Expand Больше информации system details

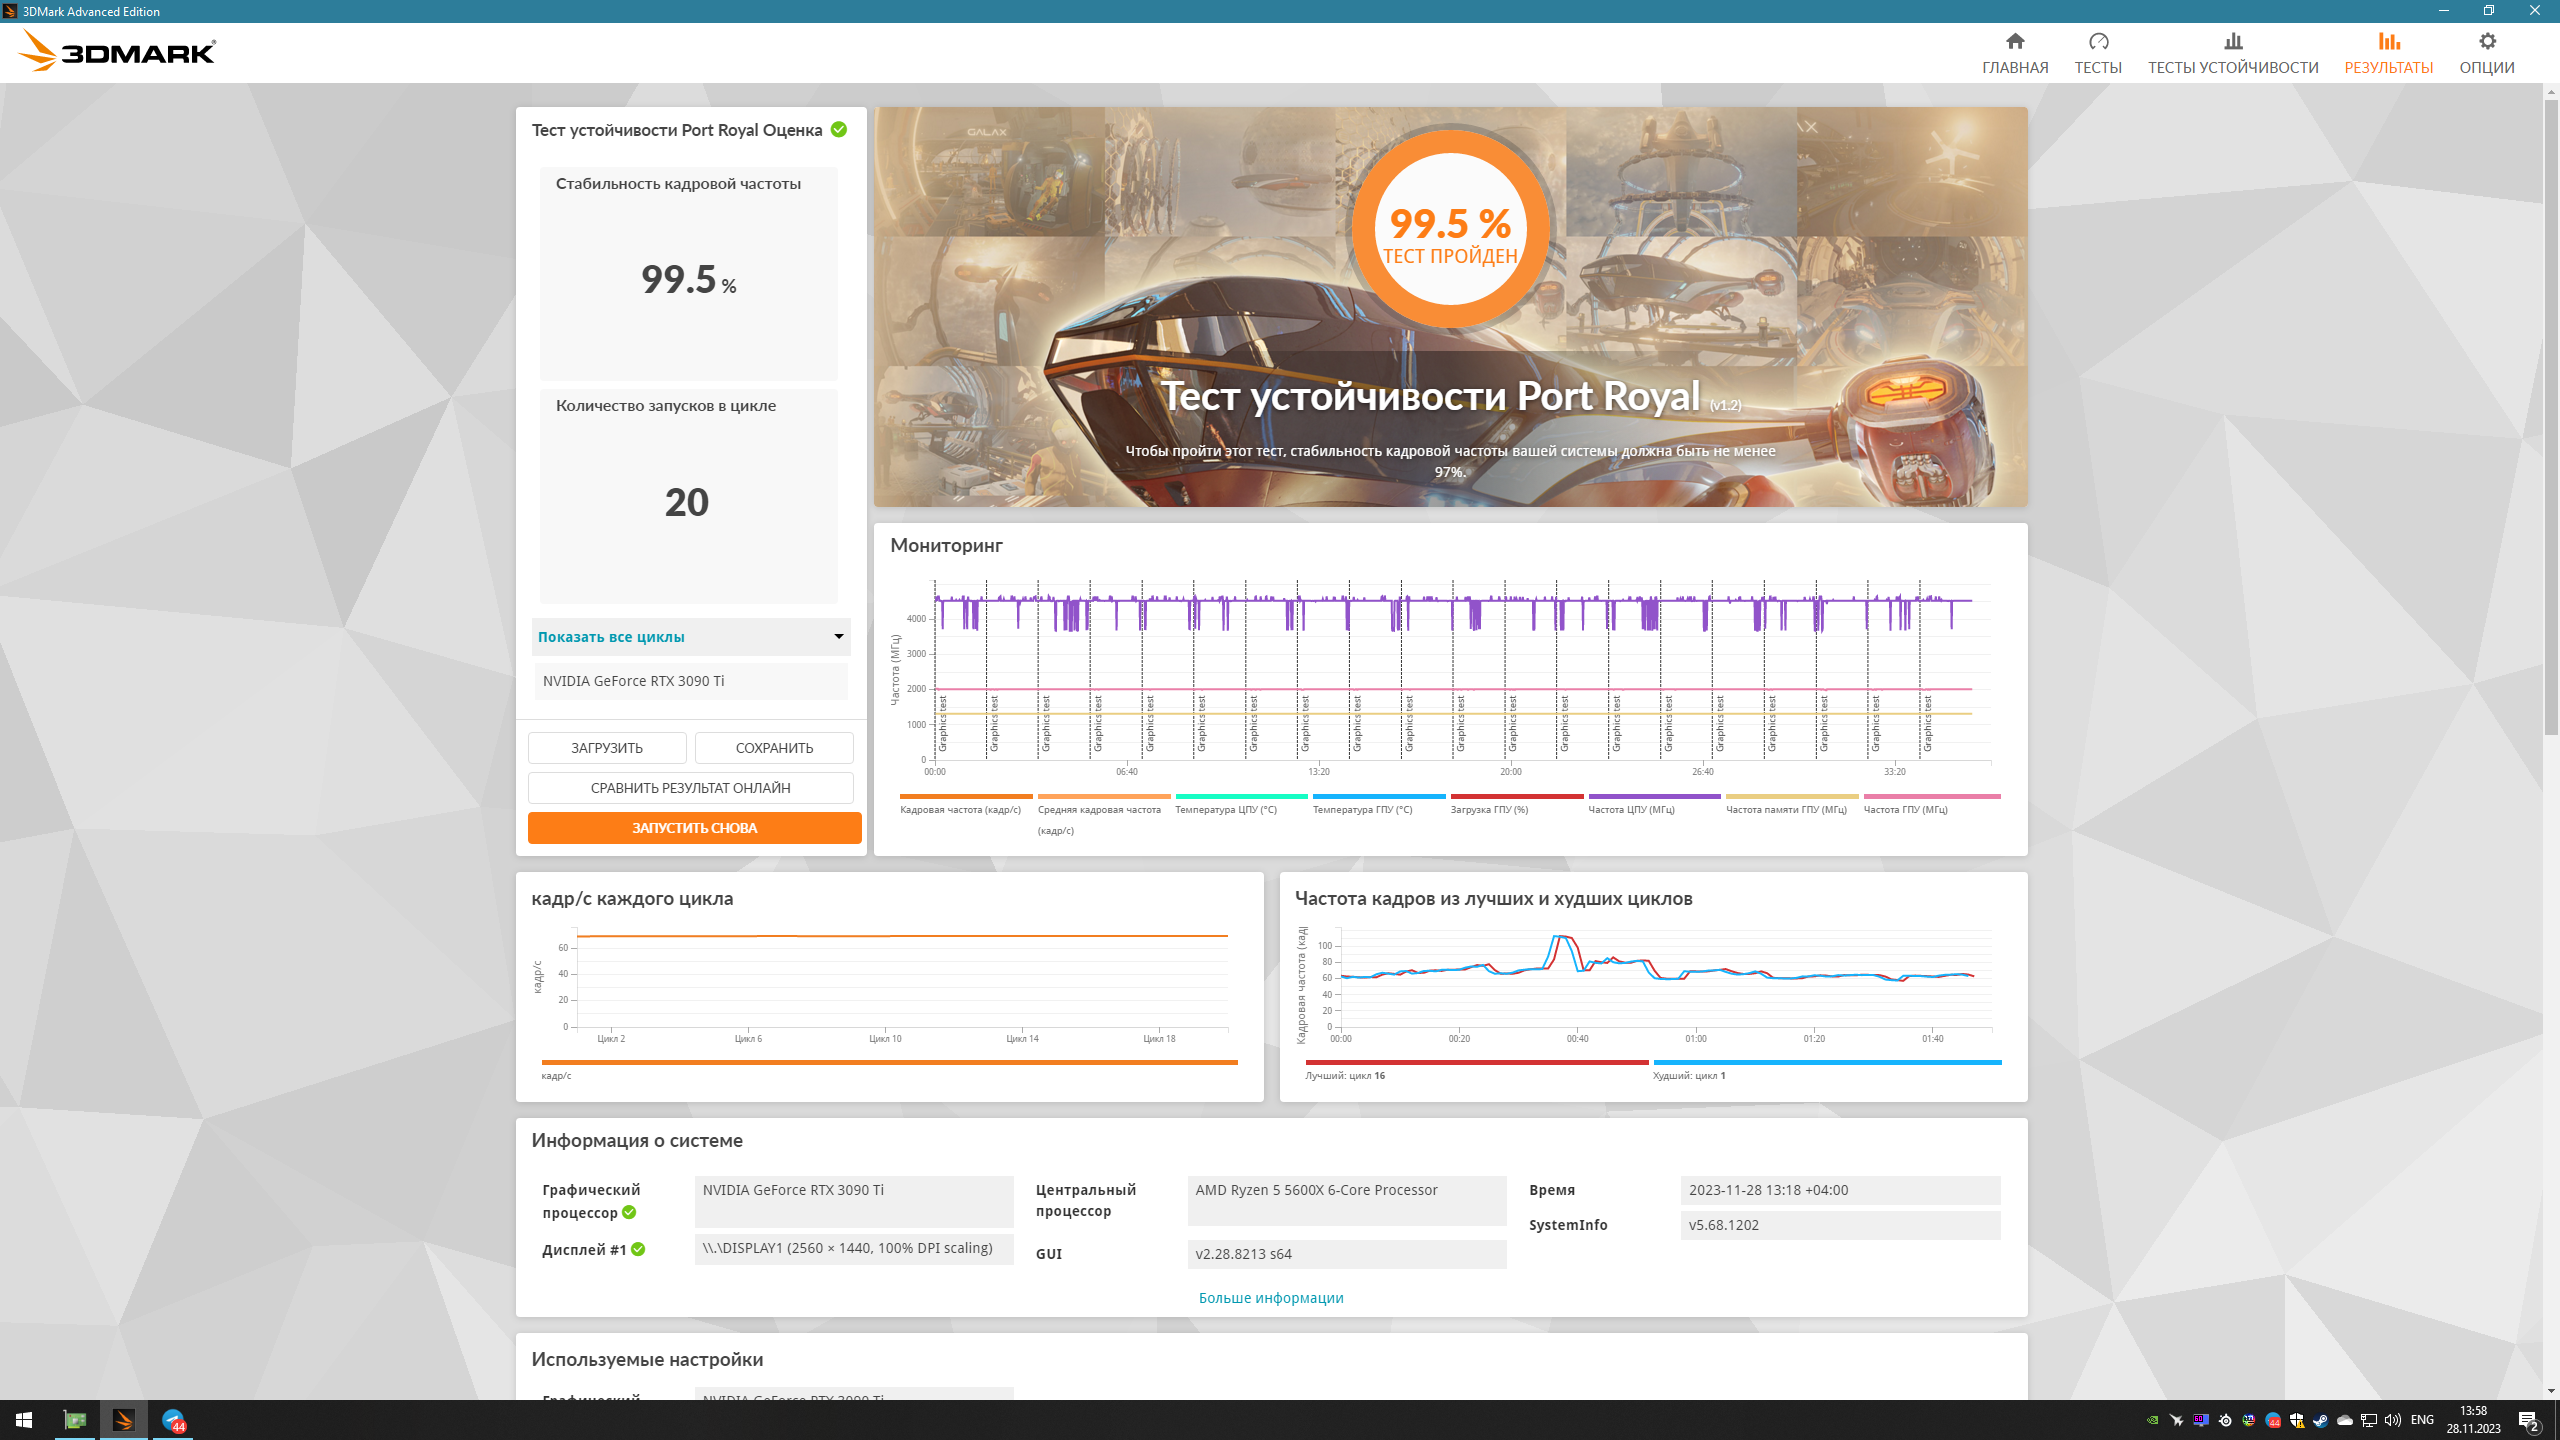(x=1270, y=1298)
